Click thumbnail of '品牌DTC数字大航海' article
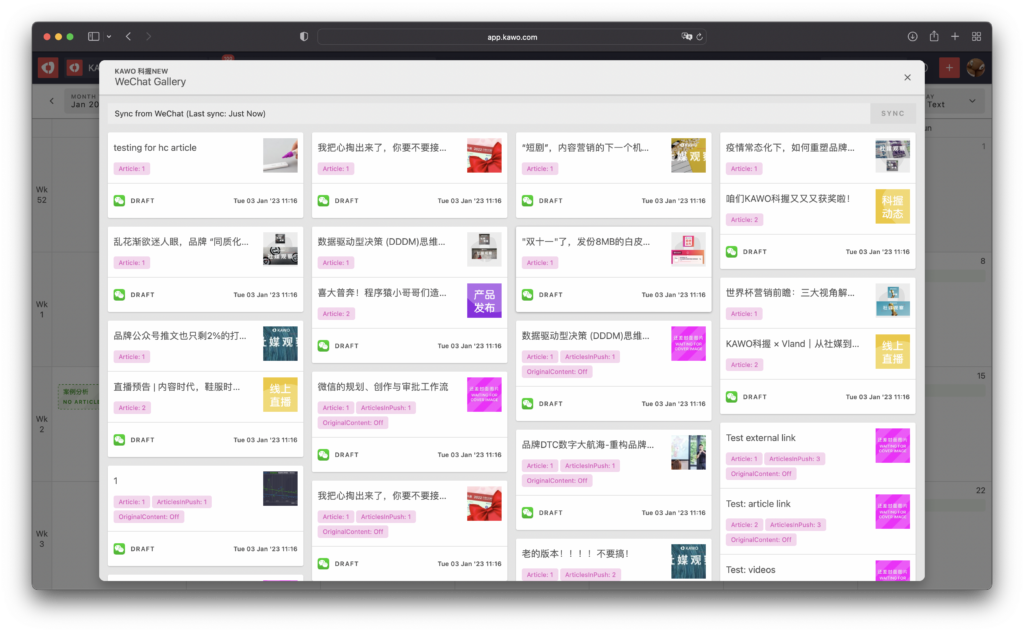 pyautogui.click(x=688, y=452)
